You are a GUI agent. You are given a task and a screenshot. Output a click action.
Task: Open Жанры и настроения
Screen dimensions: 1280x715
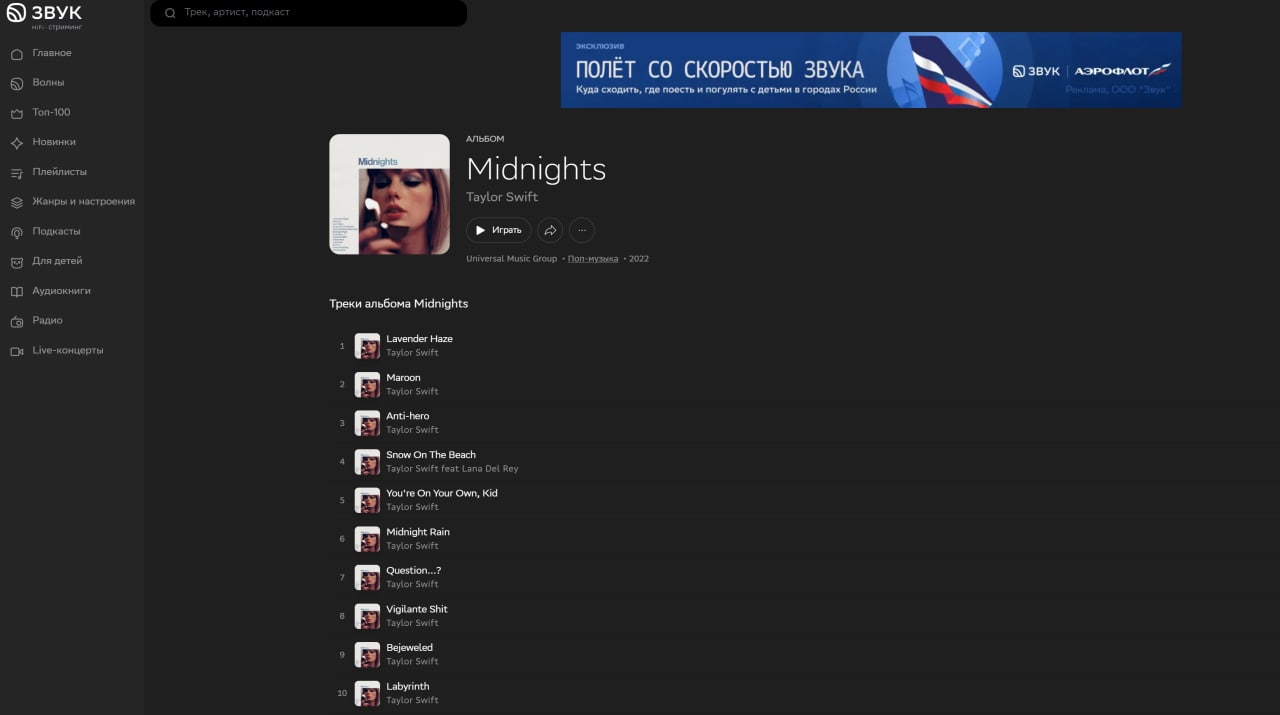pyautogui.click(x=83, y=201)
